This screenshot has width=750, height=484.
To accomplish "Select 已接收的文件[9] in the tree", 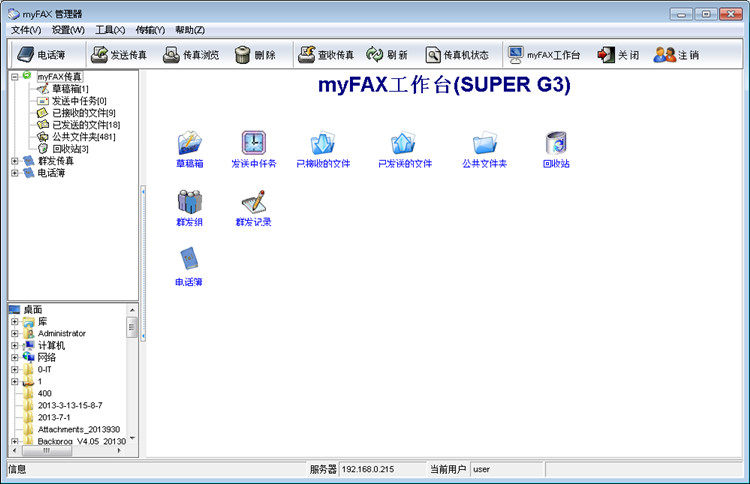I will point(83,113).
